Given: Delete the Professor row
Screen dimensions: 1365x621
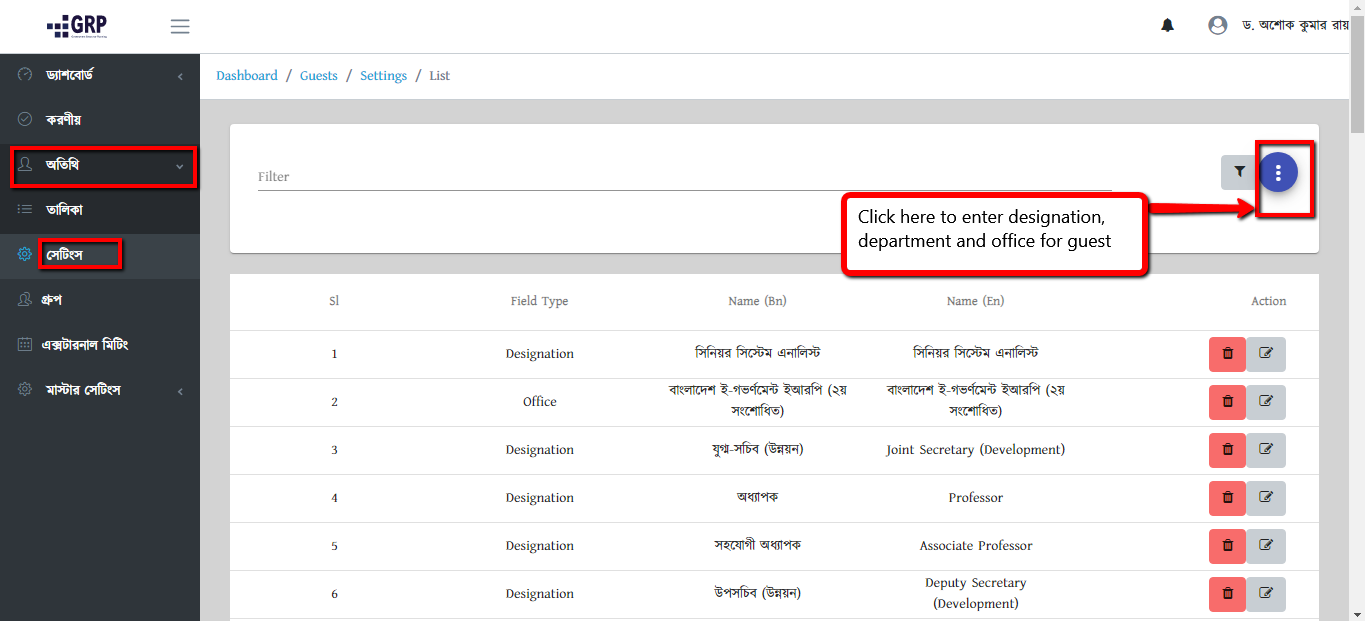Looking at the screenshot, I should [1227, 498].
